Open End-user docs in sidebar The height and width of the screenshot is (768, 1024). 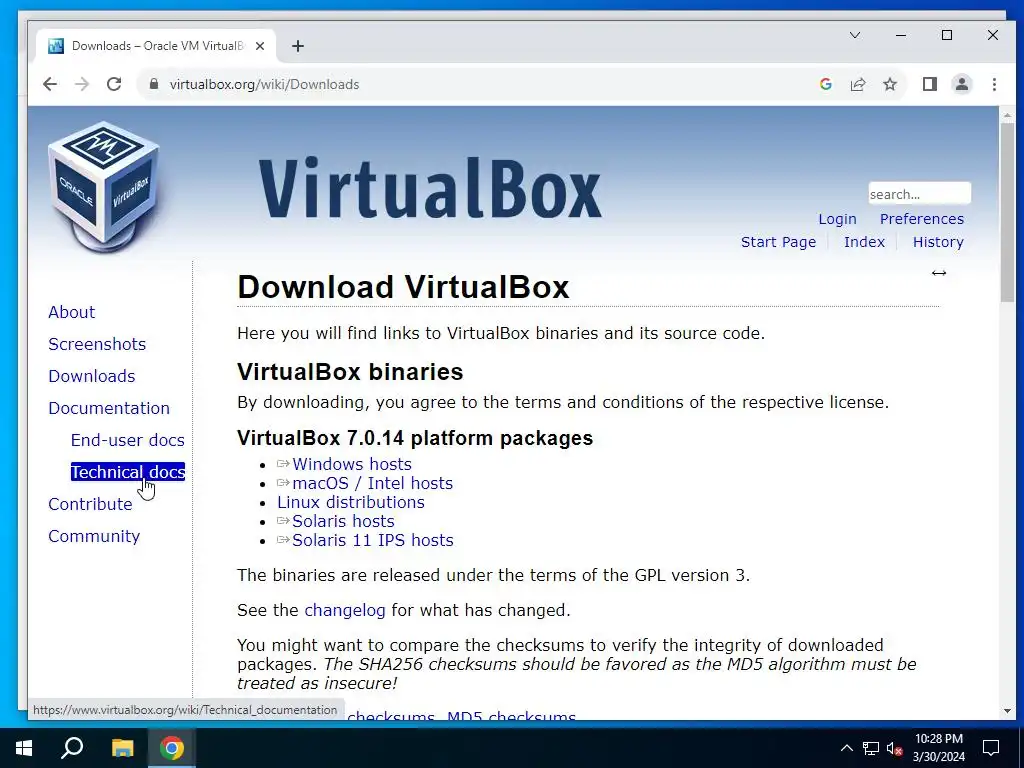[127, 440]
